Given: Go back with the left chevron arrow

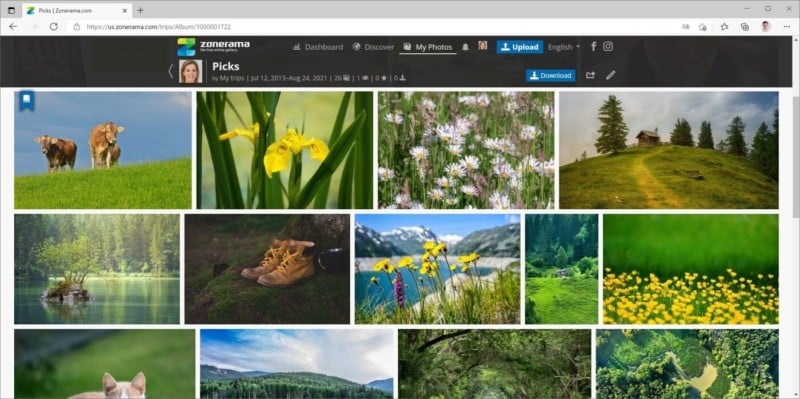Looking at the screenshot, I should pos(171,71).
